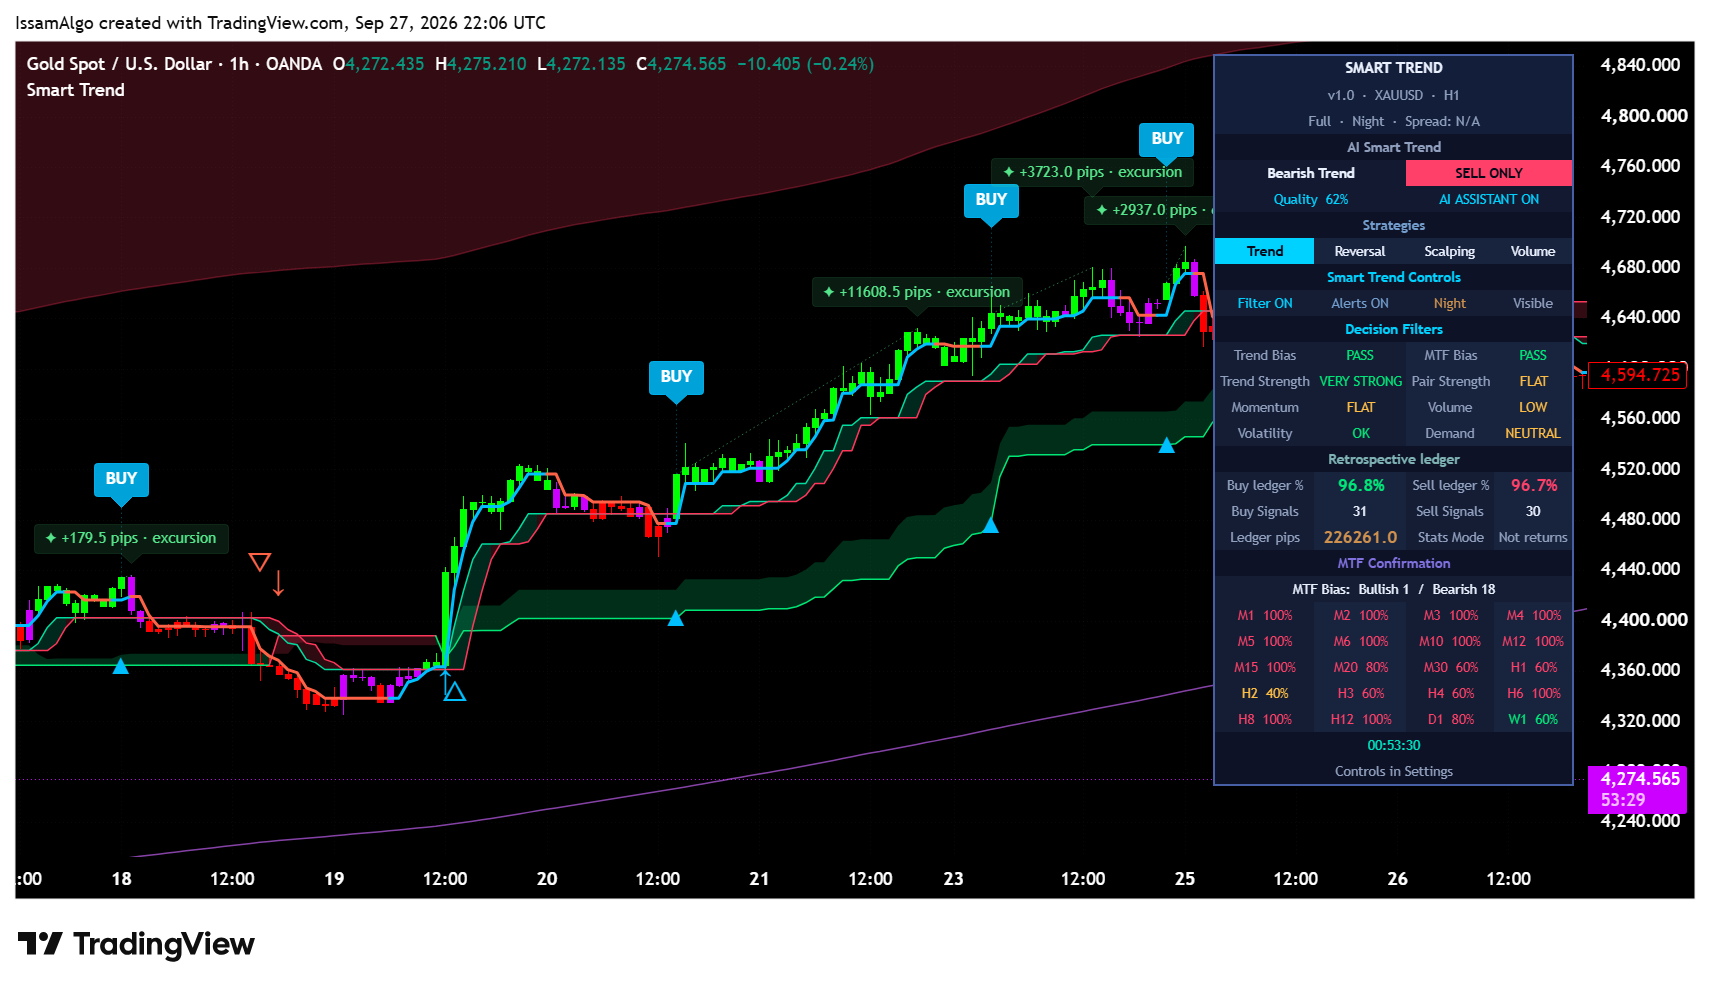1710x989 pixels.
Task: Click the Buy ledger 96.8% value
Action: (1360, 485)
